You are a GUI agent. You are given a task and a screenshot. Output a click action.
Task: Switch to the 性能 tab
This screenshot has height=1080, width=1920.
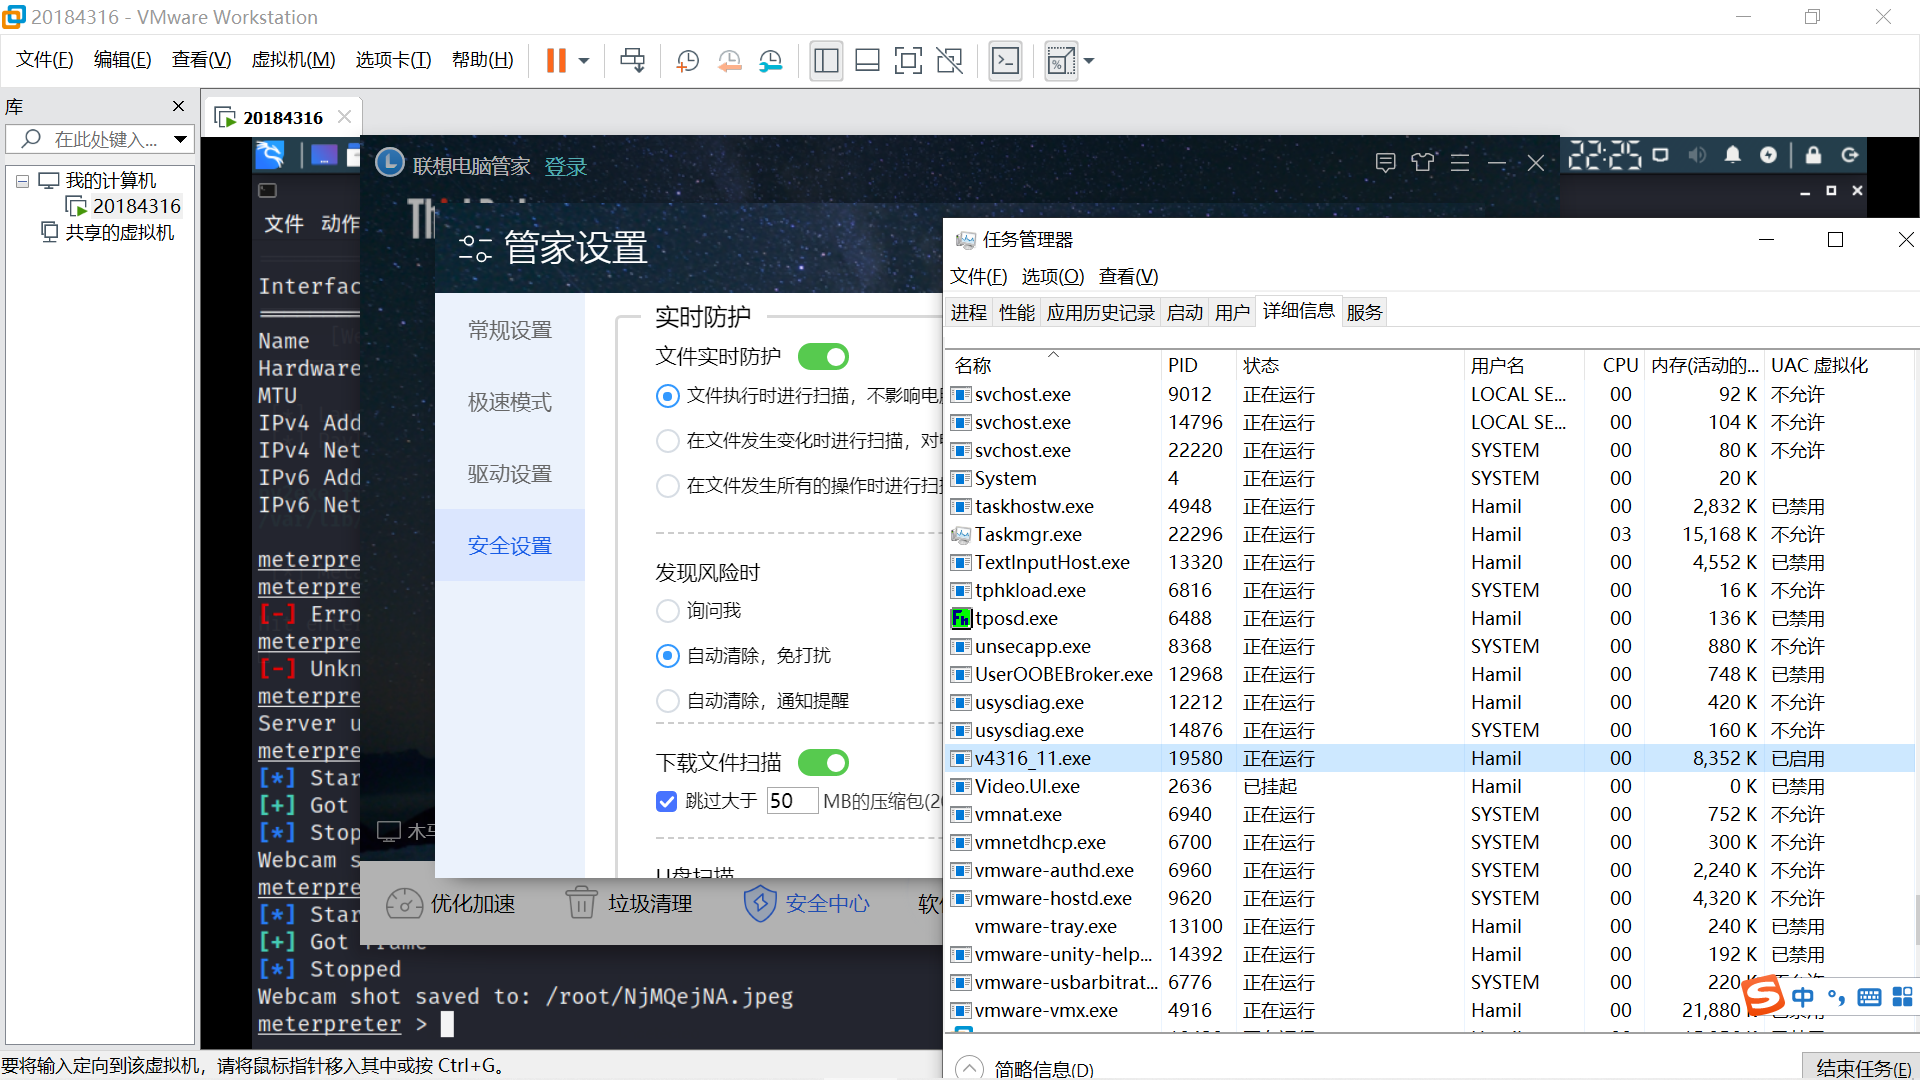tap(1016, 313)
